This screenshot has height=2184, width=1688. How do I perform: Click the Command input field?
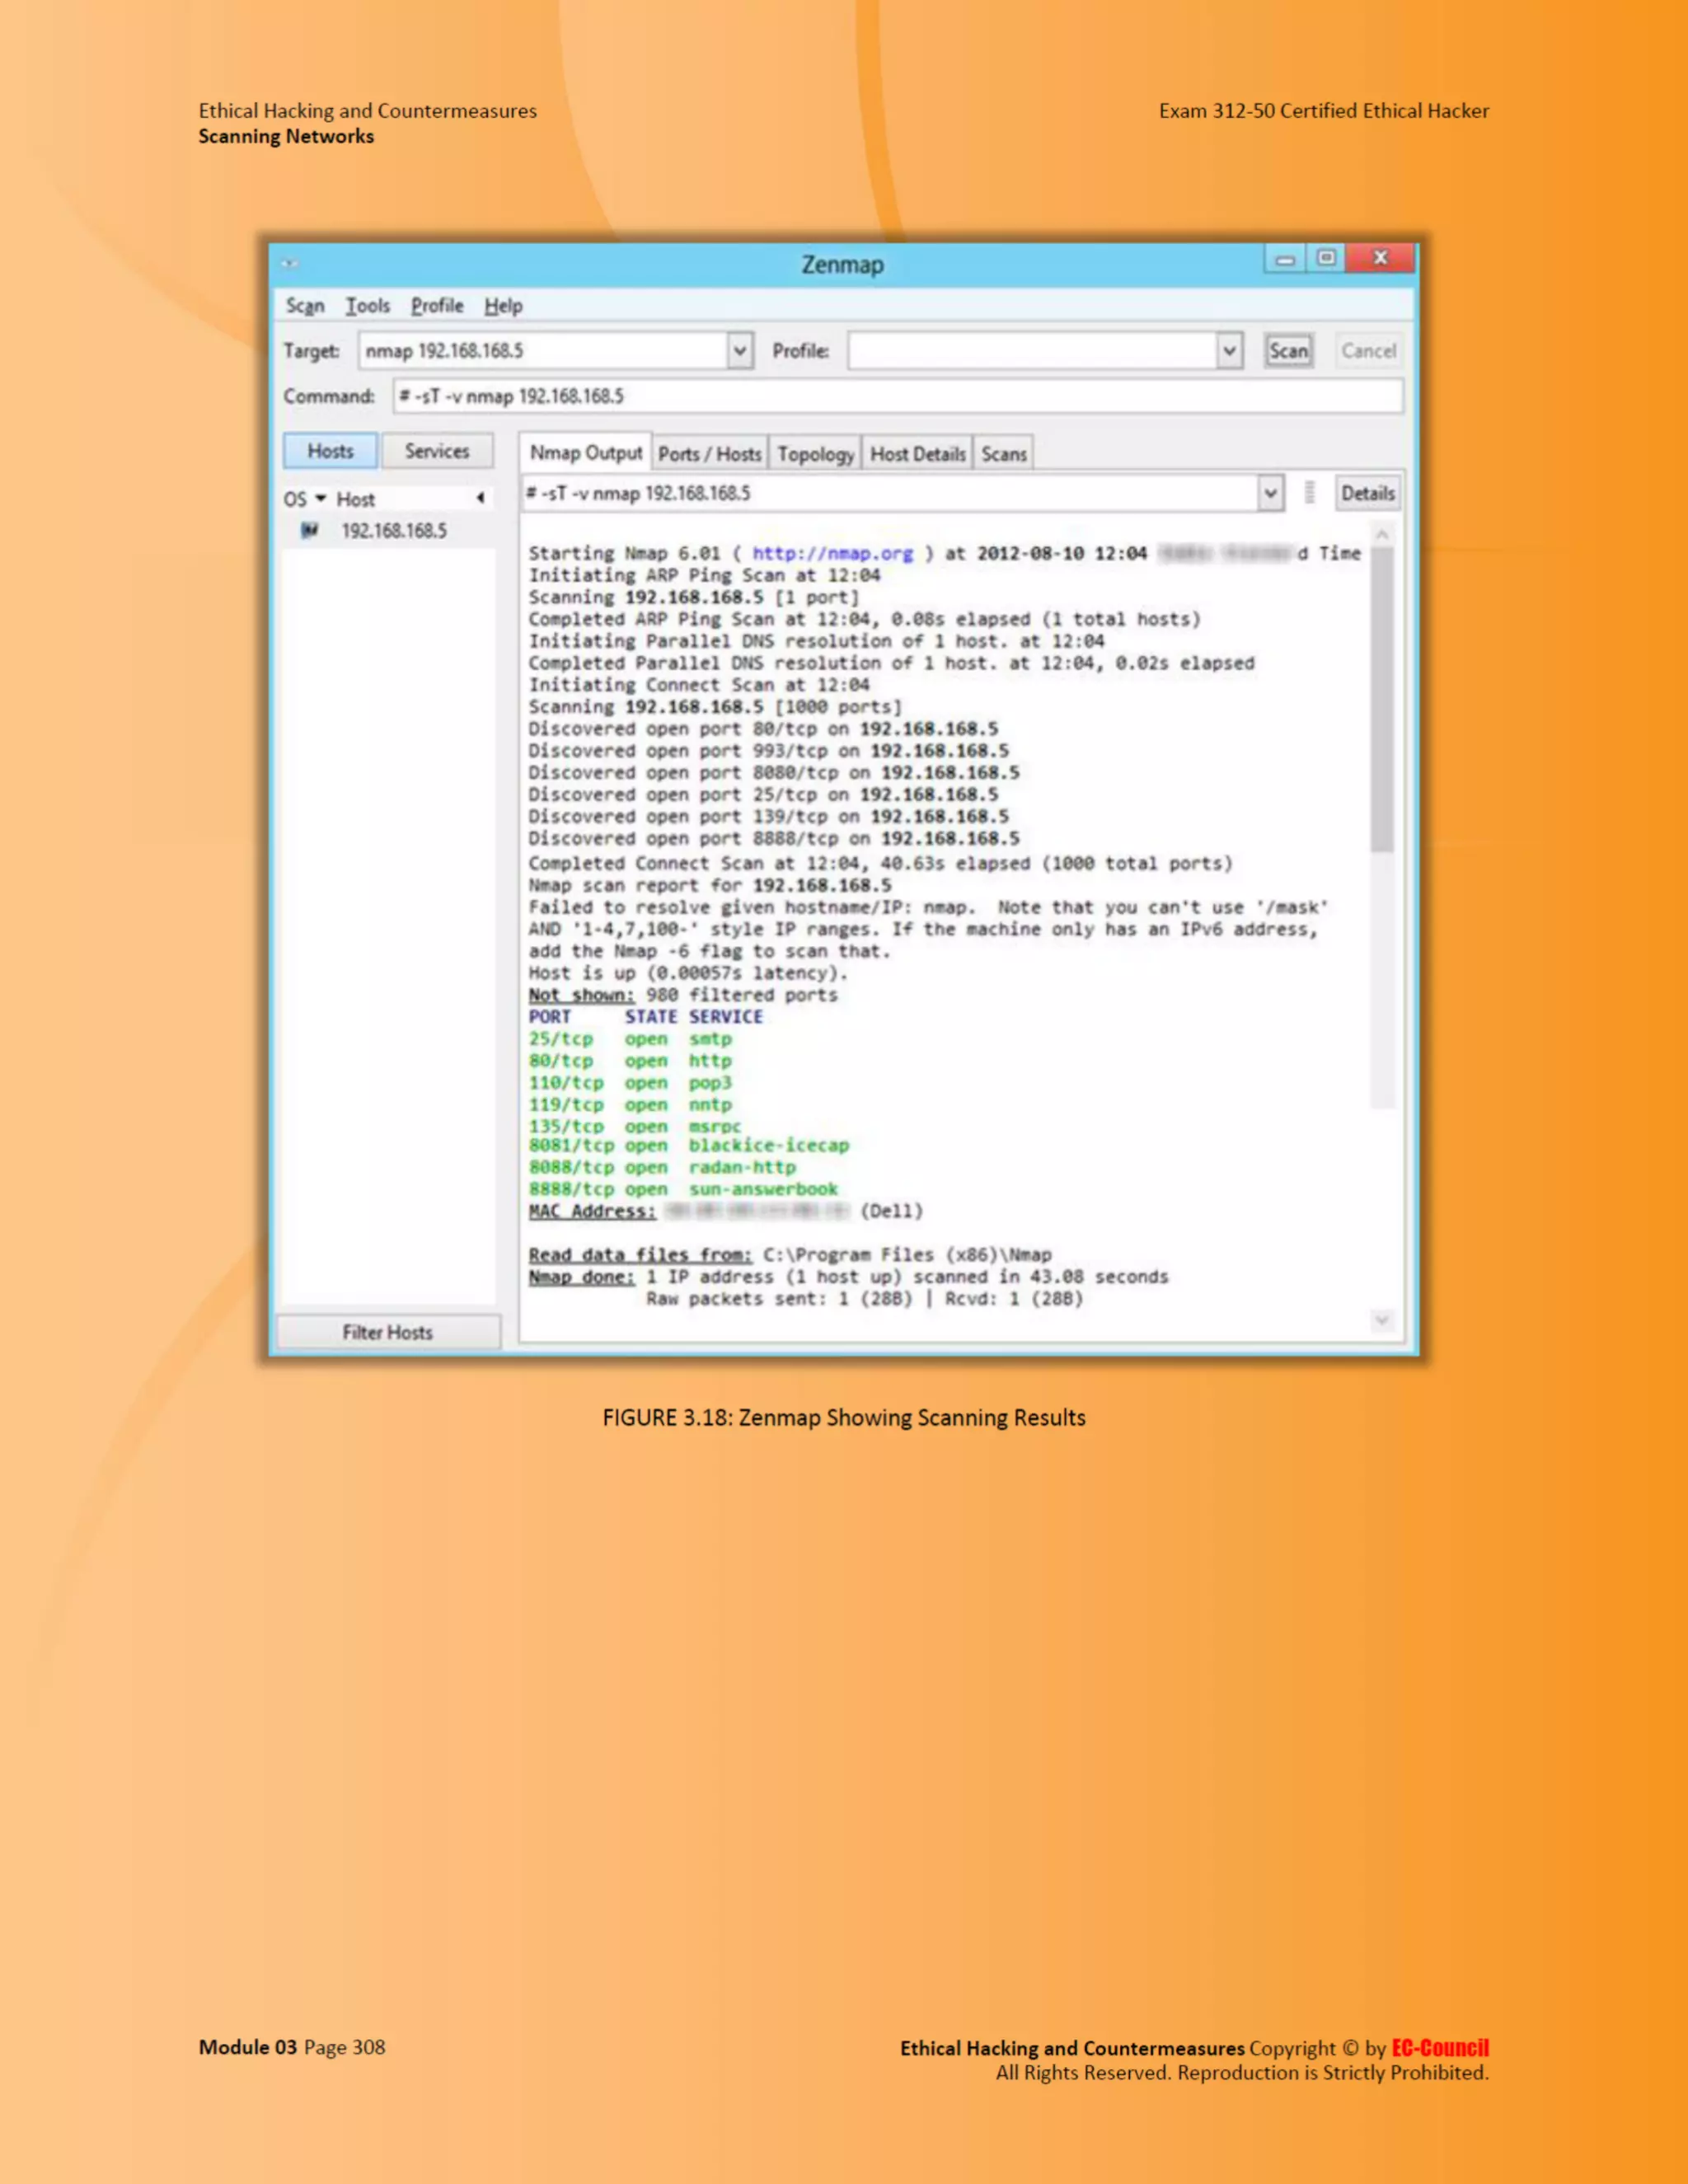click(x=898, y=396)
